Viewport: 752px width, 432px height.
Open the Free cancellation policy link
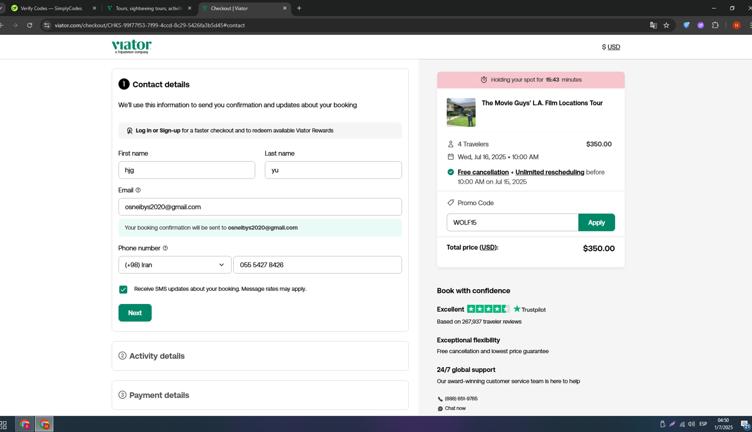click(483, 172)
